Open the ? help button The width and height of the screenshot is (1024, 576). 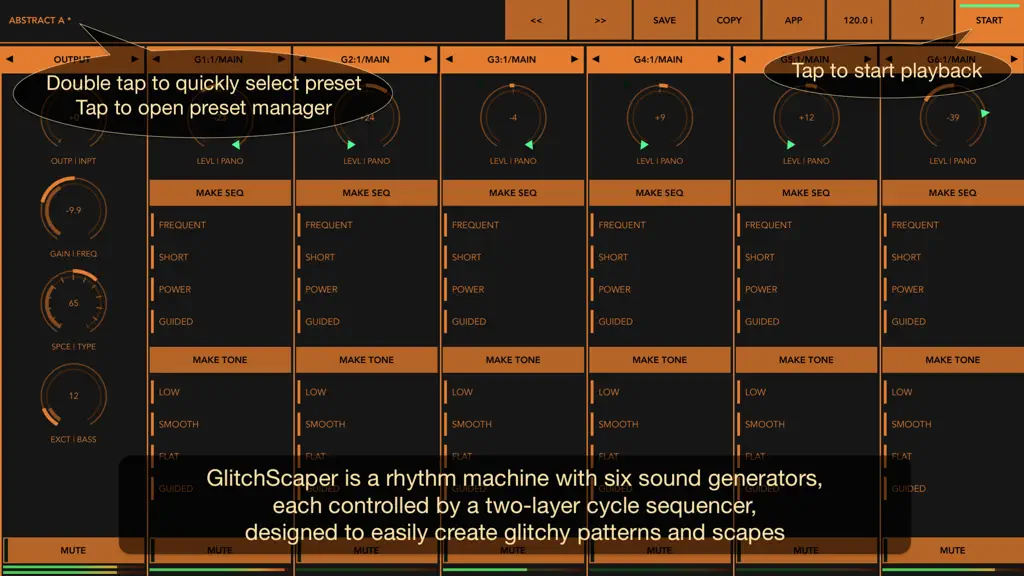(x=922, y=20)
